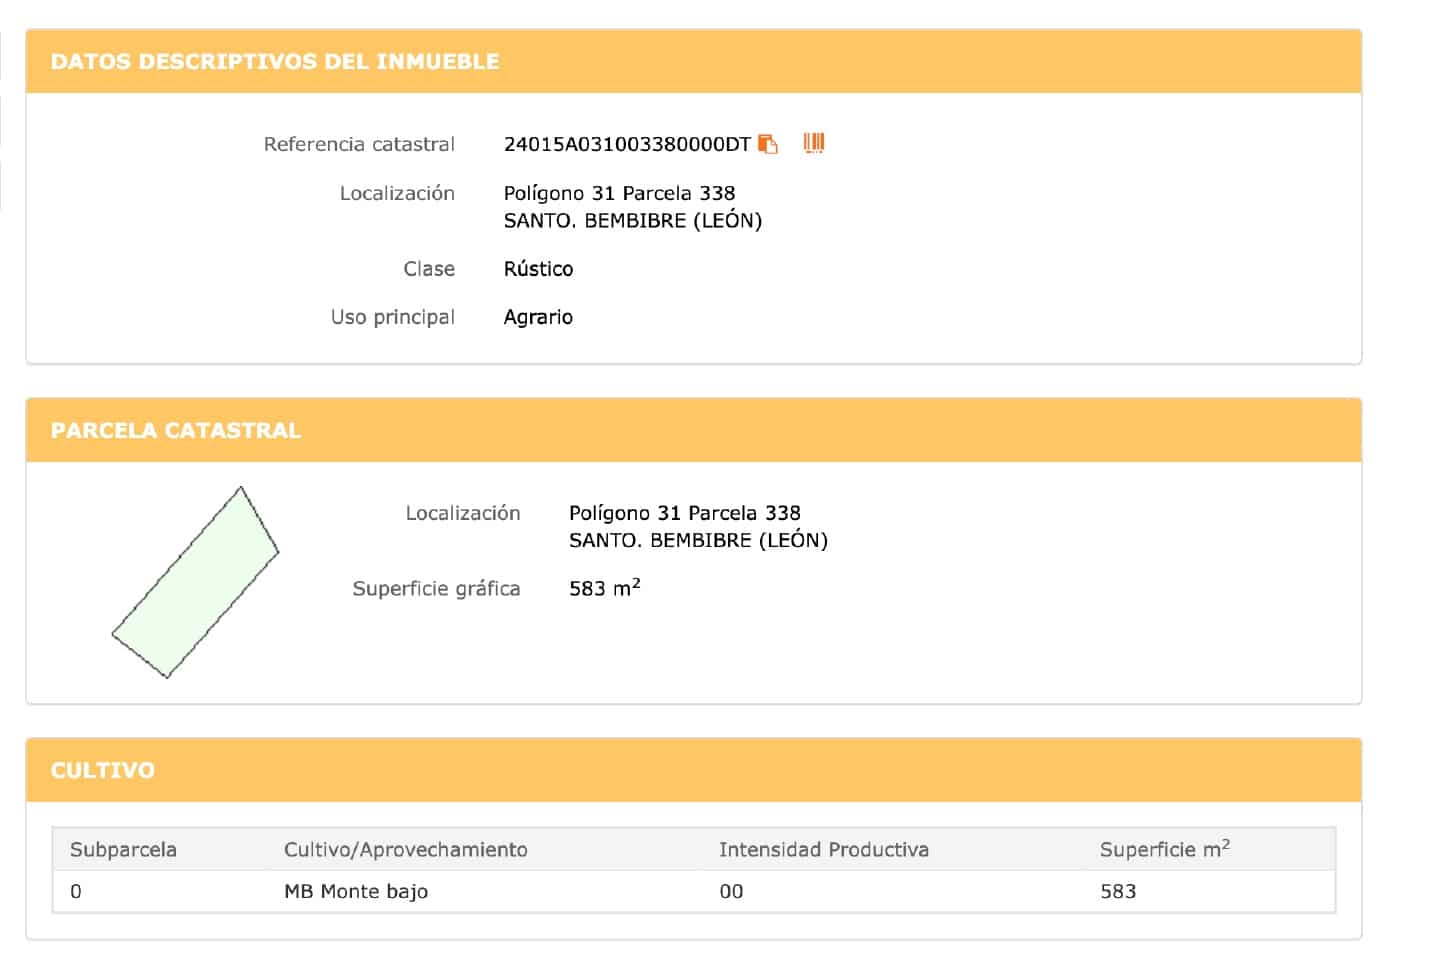Screen dimensions: 1440x953
Task: Click the green parcel shape thumbnail
Action: click(x=195, y=582)
